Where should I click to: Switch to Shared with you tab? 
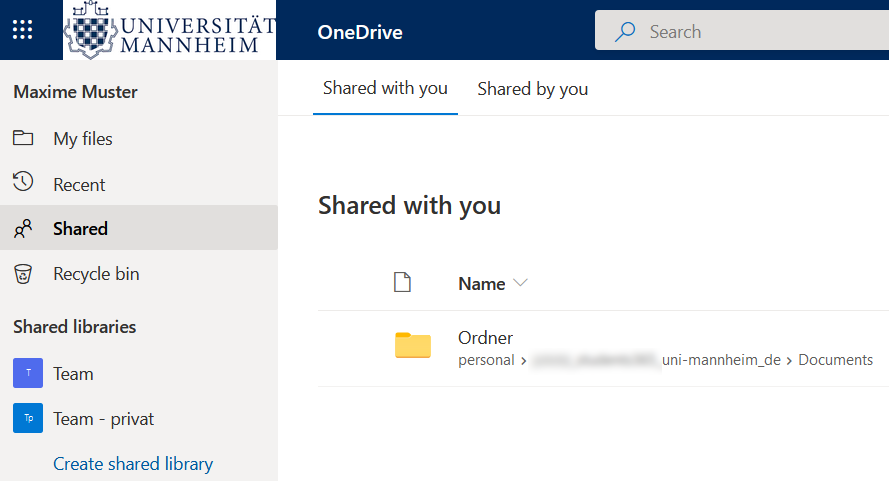pyautogui.click(x=386, y=88)
